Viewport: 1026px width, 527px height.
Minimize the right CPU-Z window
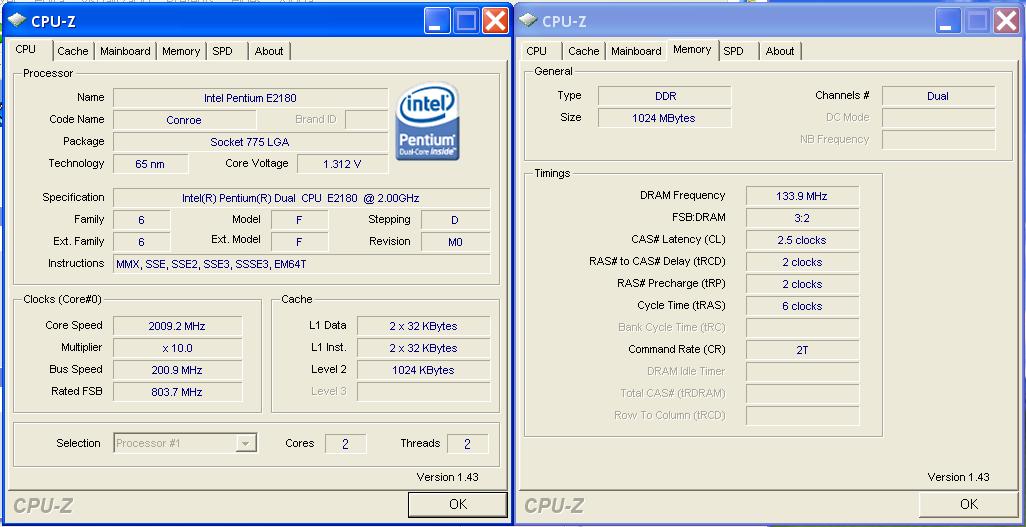click(948, 21)
